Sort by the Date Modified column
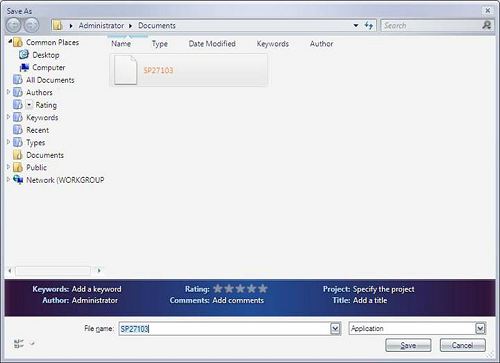500x363 pixels. click(x=212, y=44)
